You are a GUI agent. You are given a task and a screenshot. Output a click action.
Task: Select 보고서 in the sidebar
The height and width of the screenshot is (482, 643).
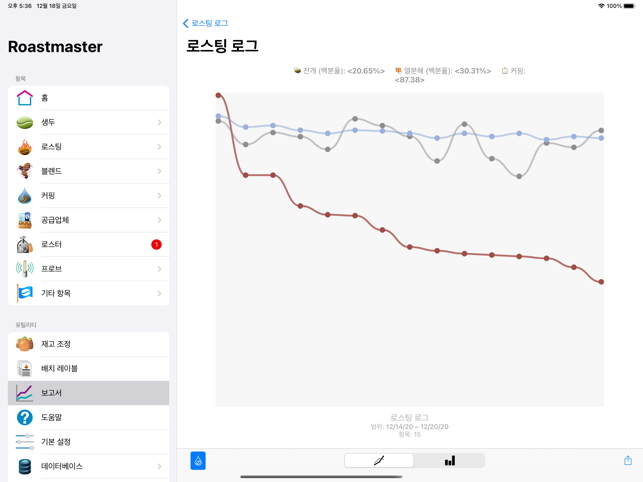point(89,393)
